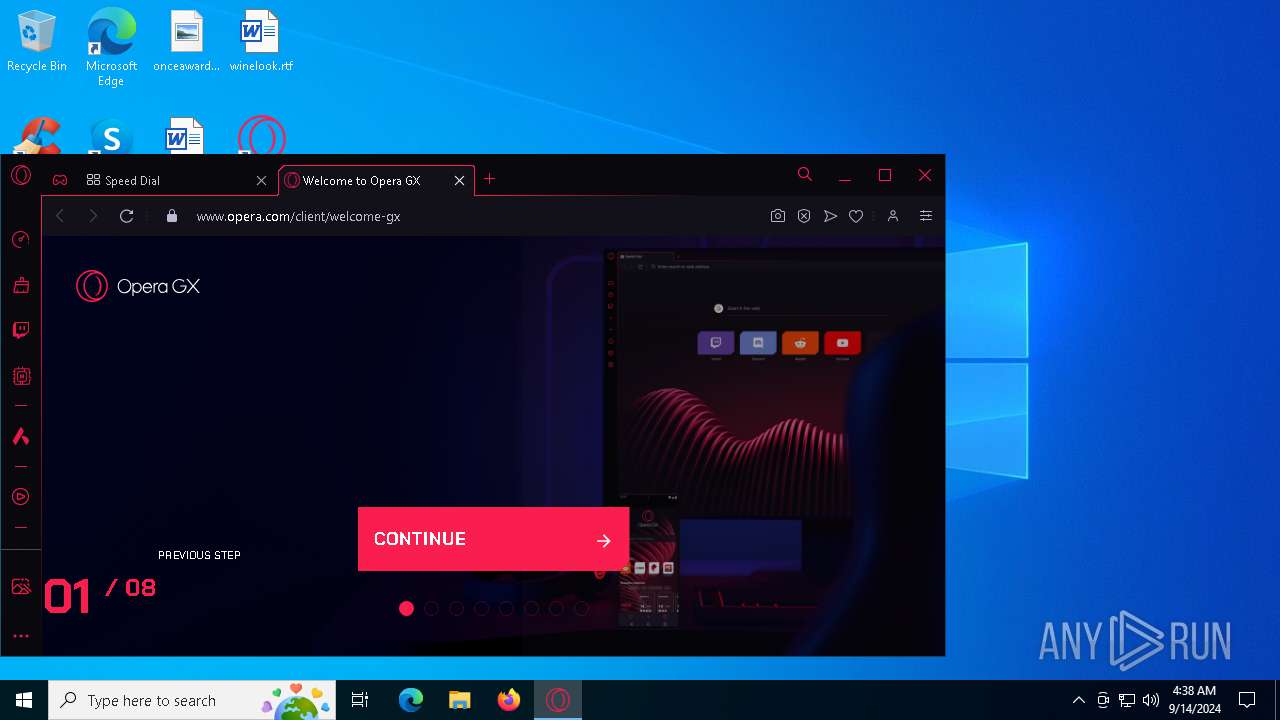Select the third step indicator dot

click(x=456, y=608)
